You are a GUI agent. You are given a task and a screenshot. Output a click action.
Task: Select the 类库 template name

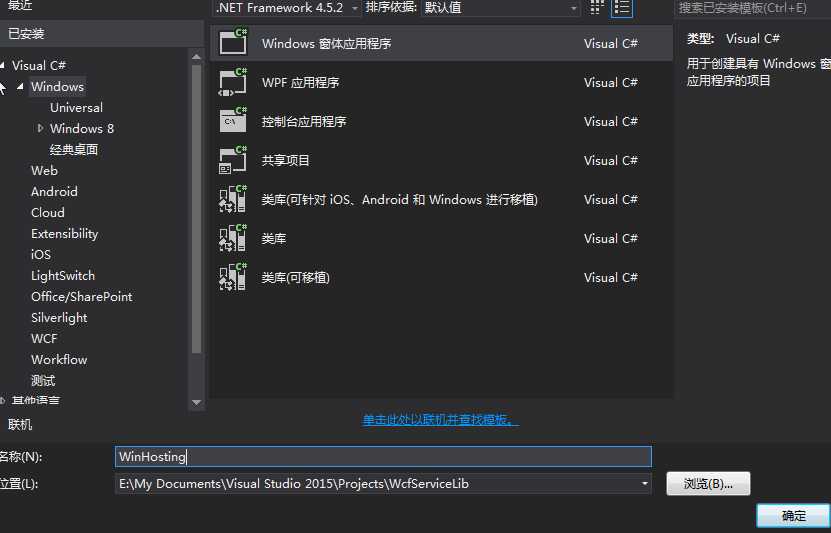point(274,238)
